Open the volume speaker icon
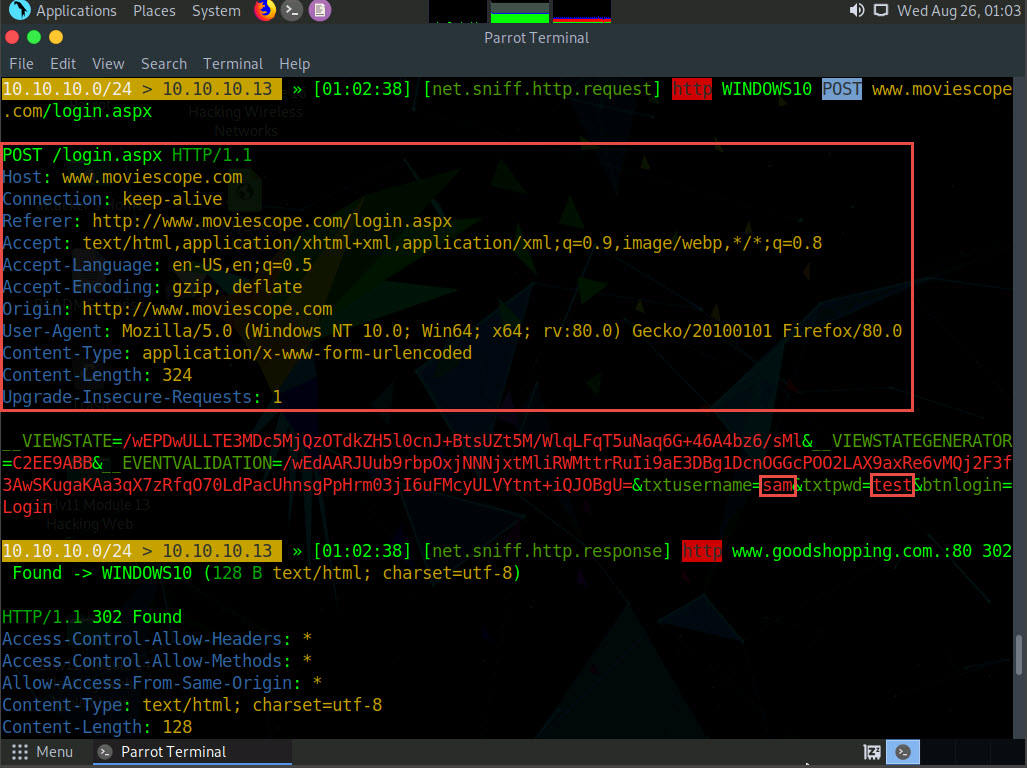The height and width of the screenshot is (768, 1027). pyautogui.click(x=857, y=10)
